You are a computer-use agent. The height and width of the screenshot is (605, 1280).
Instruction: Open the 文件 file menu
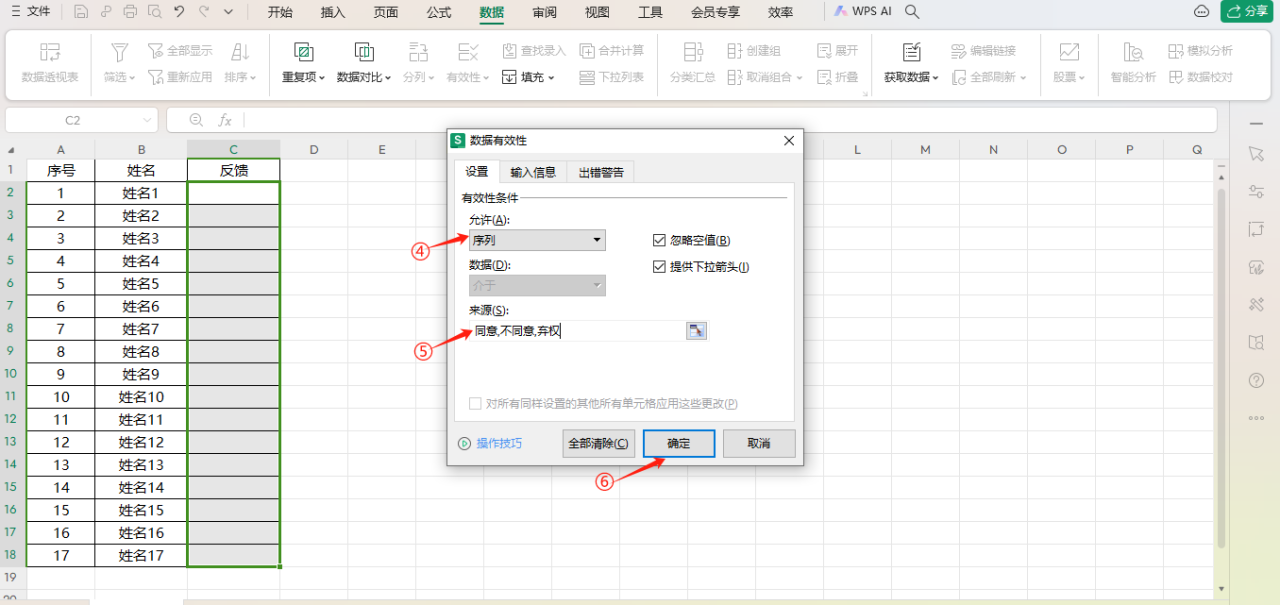pos(30,12)
